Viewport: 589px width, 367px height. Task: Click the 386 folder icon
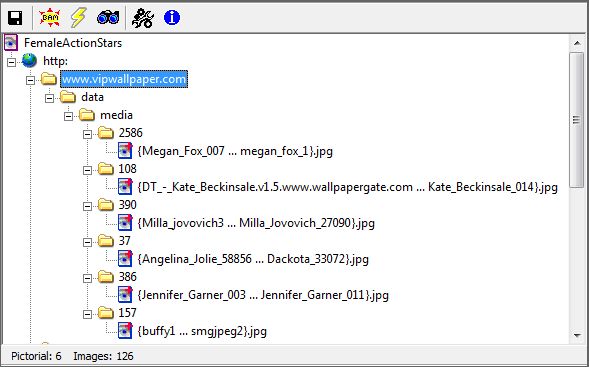106,277
